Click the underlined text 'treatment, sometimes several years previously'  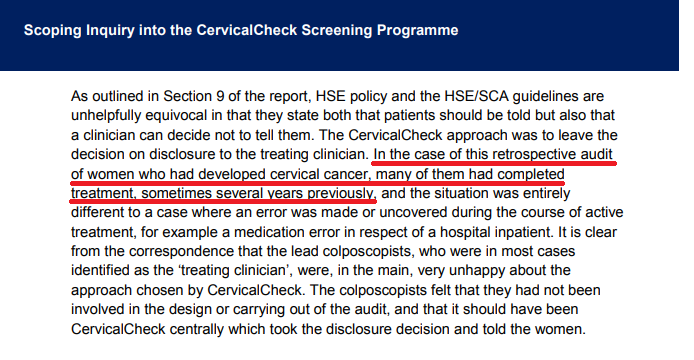pos(224,194)
